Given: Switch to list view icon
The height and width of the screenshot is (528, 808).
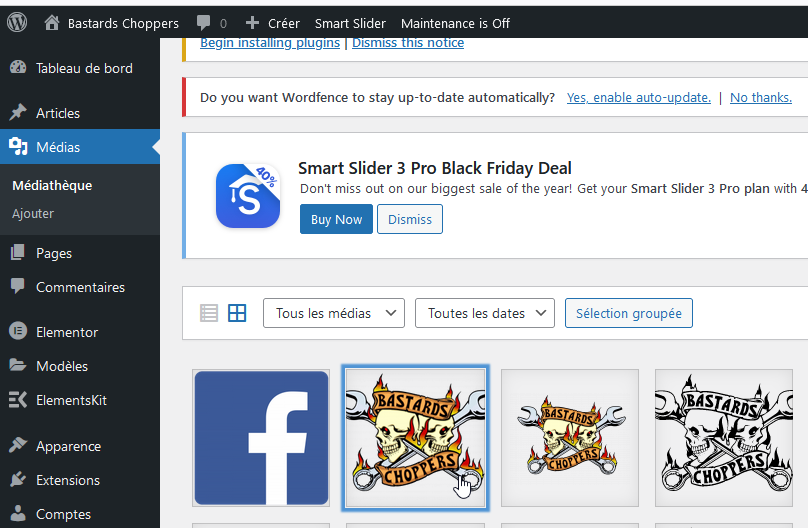Looking at the screenshot, I should 209,313.
